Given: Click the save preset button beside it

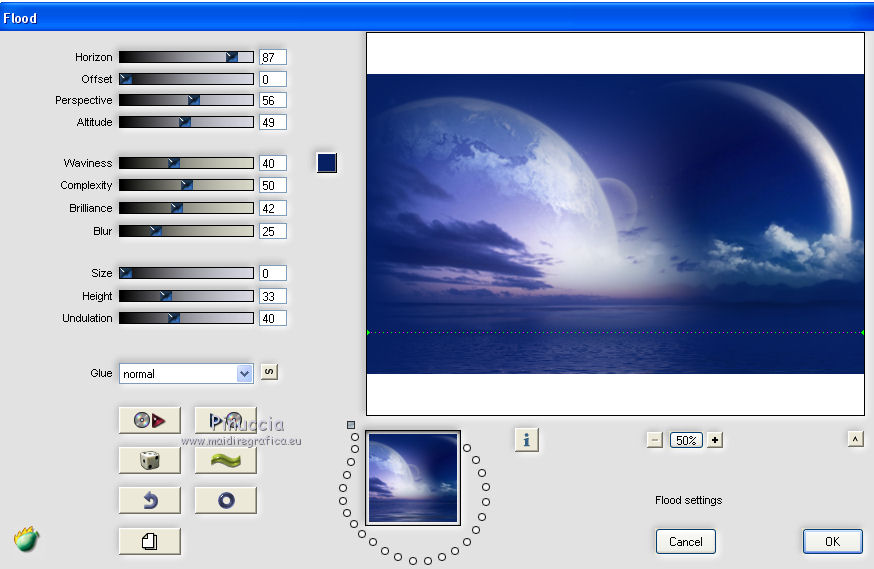Looking at the screenshot, I should click(226, 420).
